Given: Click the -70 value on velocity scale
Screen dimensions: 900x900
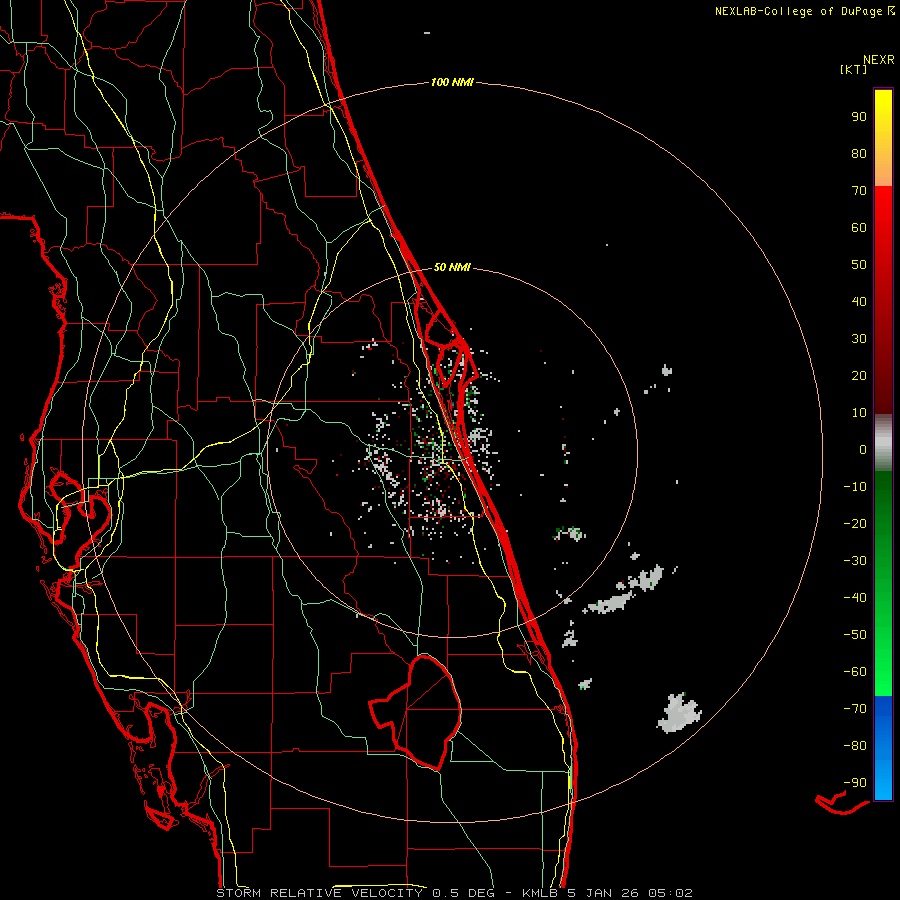Looking at the screenshot, I should point(855,709).
